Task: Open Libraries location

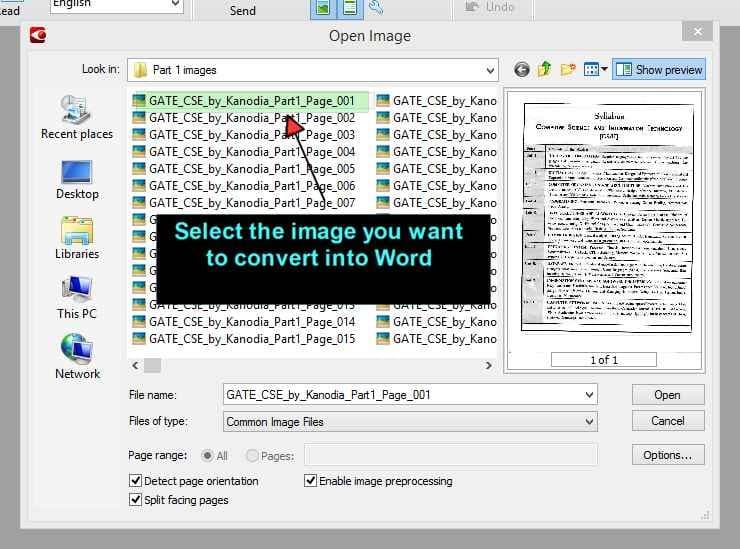Action: point(77,238)
